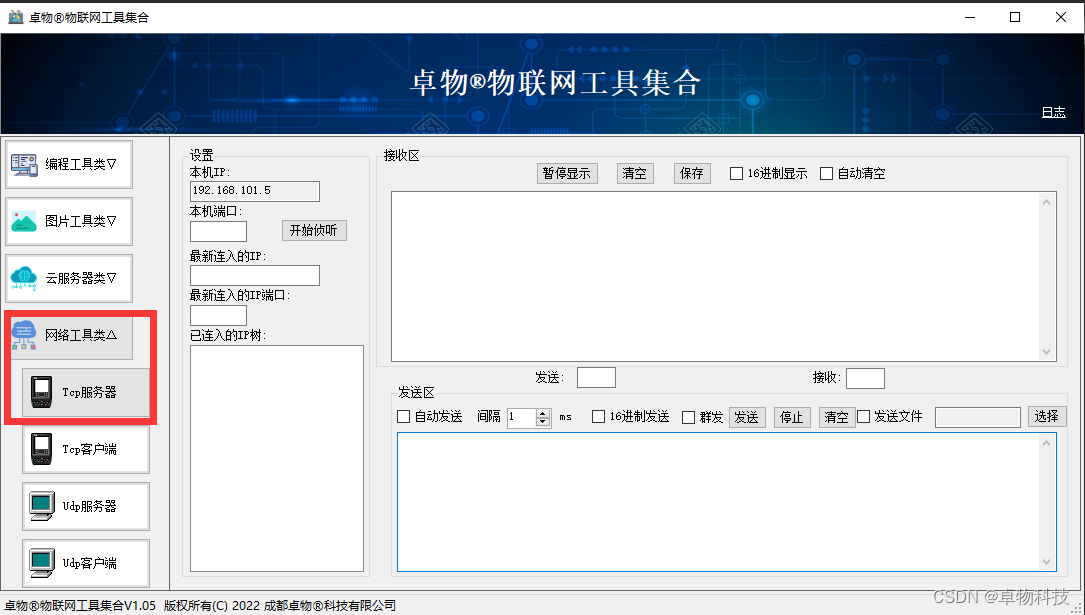
Task: Toggle 16进制发送 checkbox
Action: [599, 416]
